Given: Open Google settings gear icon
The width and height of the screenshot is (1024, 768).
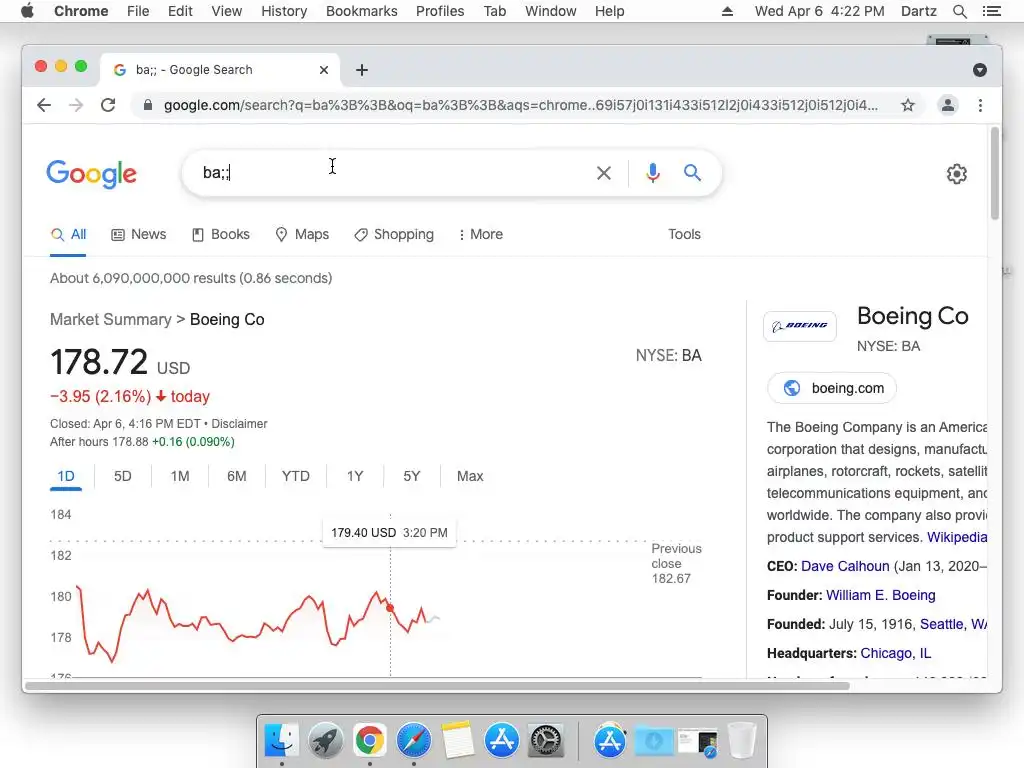Looking at the screenshot, I should point(957,174).
